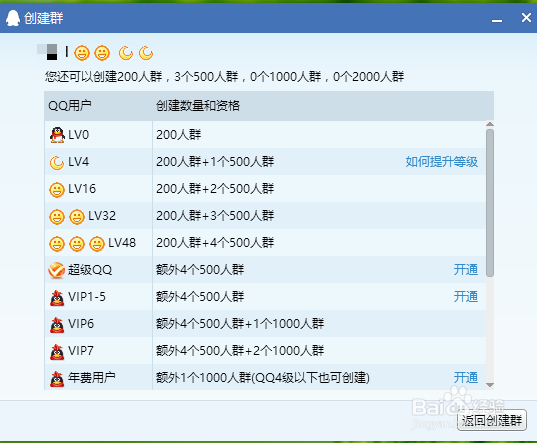Viewport: 537px width, 443px height.
Task: Click 开通 link for 超级QQ
Action: click(x=465, y=270)
